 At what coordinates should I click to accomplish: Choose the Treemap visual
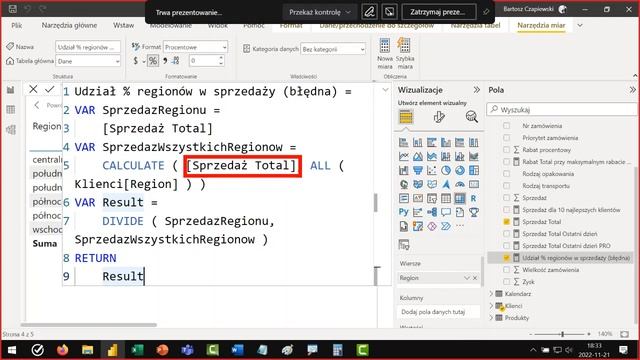point(473,171)
